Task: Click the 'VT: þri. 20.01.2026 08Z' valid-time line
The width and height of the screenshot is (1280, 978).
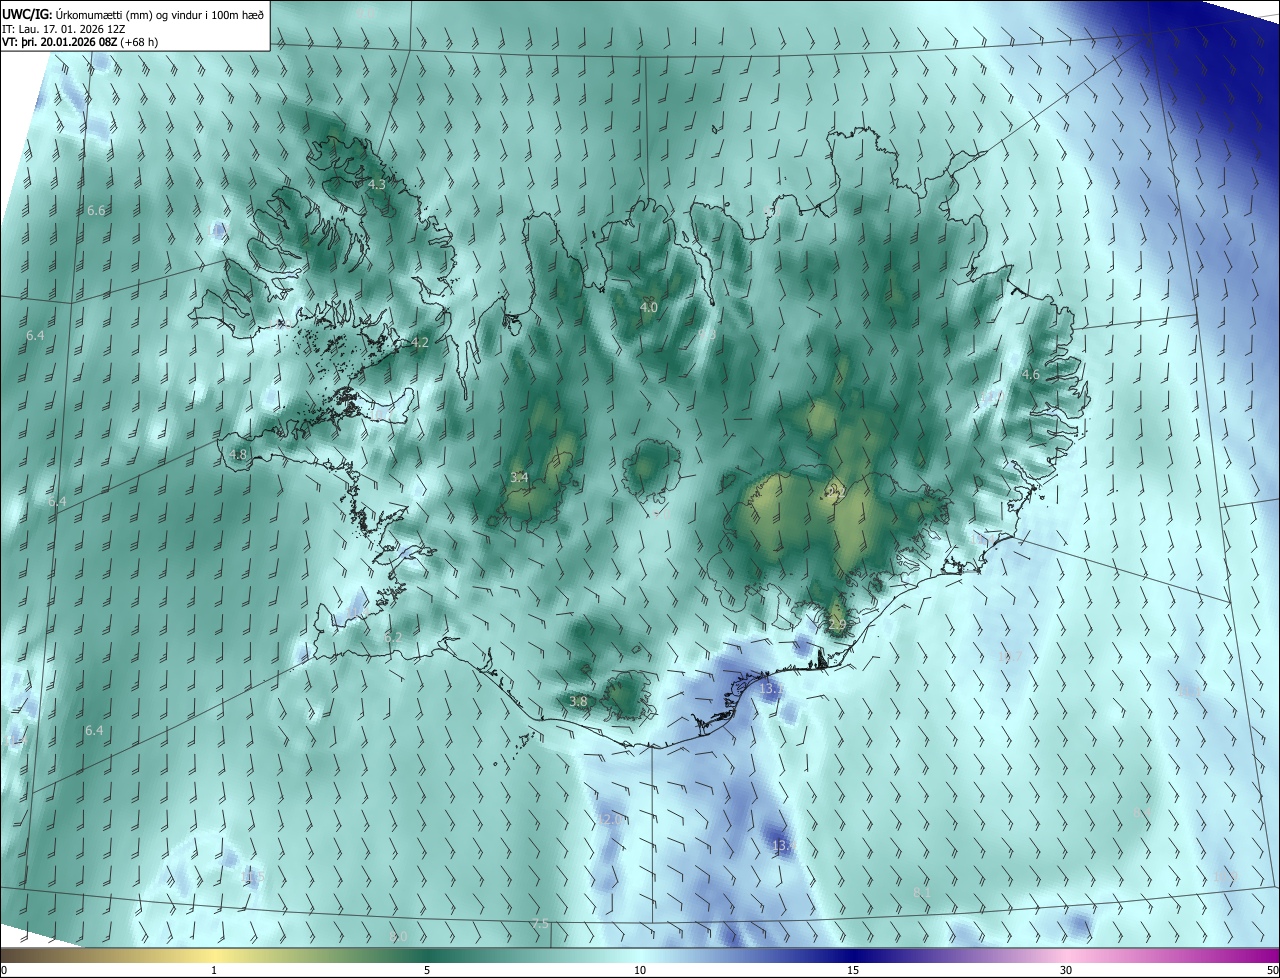Action: point(80,42)
